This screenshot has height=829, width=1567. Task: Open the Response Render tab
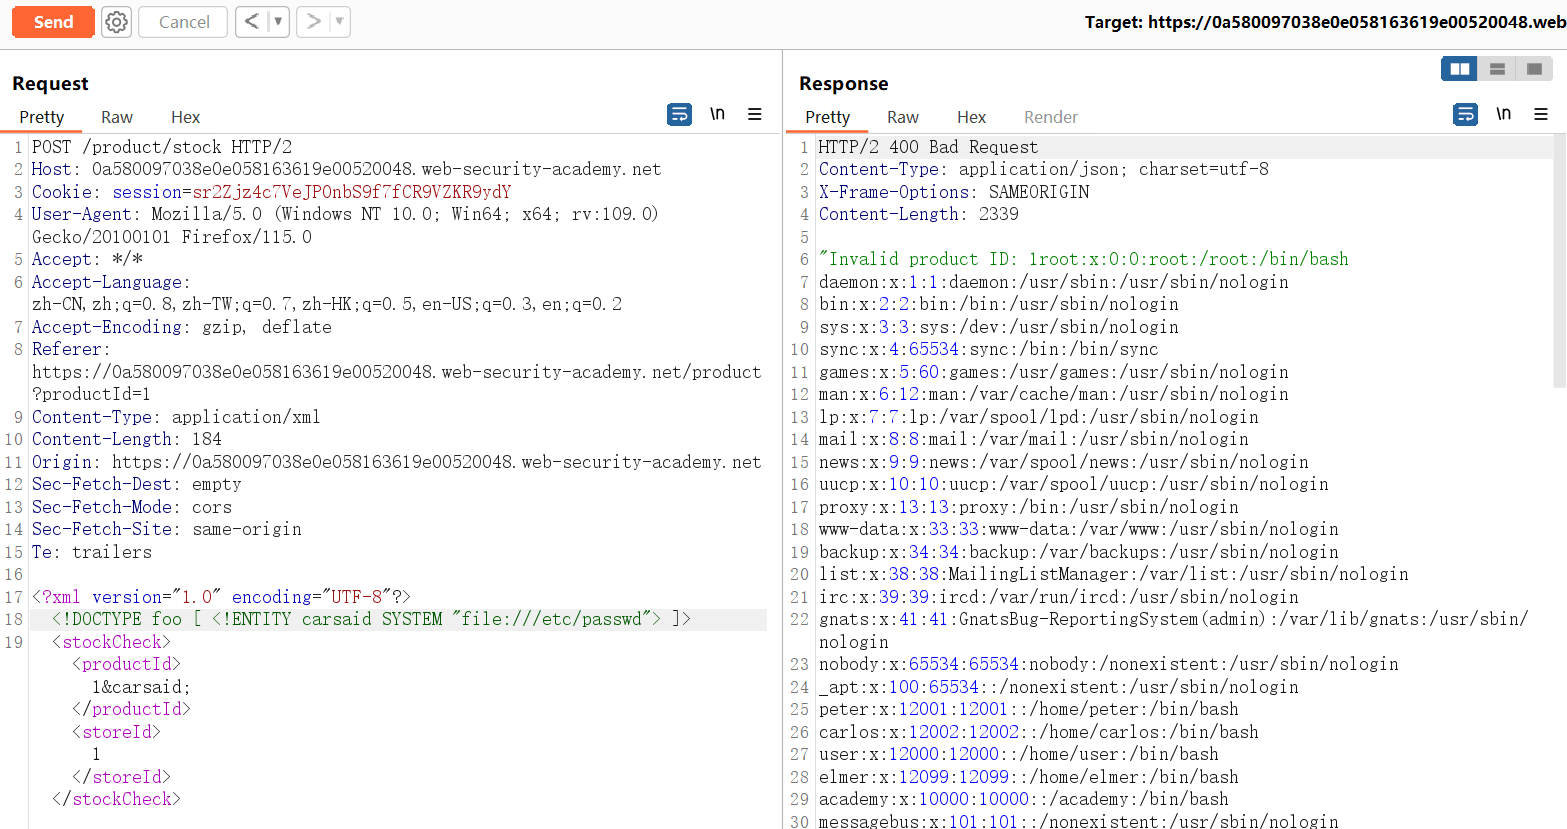point(1051,117)
